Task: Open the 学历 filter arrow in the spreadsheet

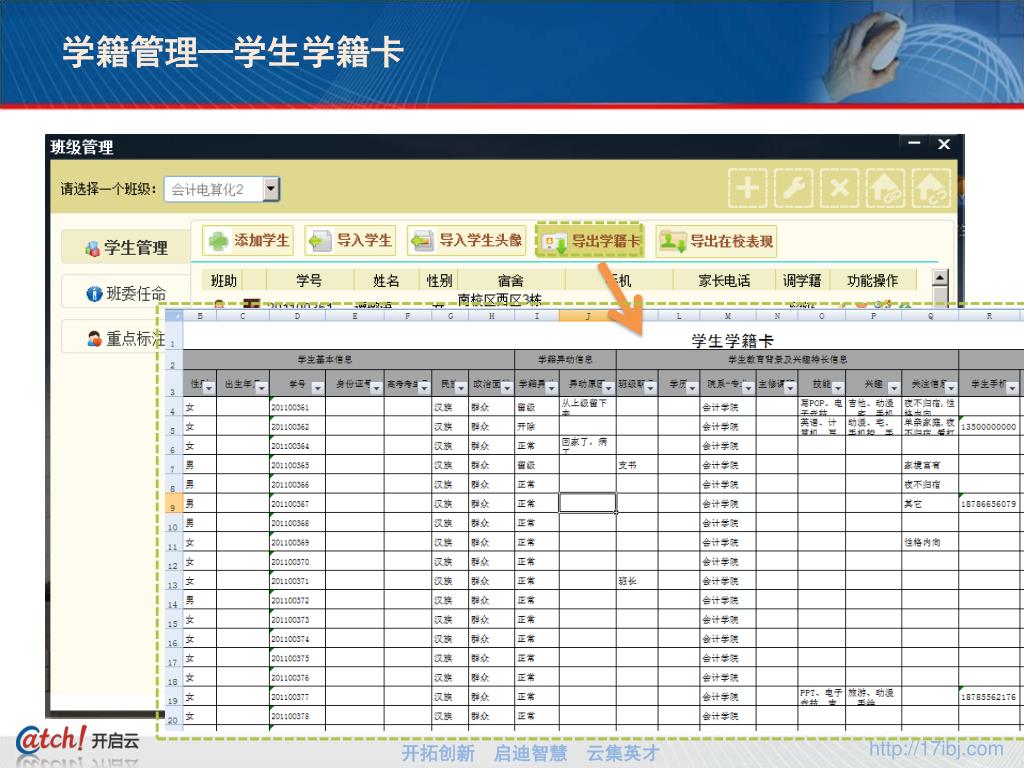Action: click(x=692, y=388)
